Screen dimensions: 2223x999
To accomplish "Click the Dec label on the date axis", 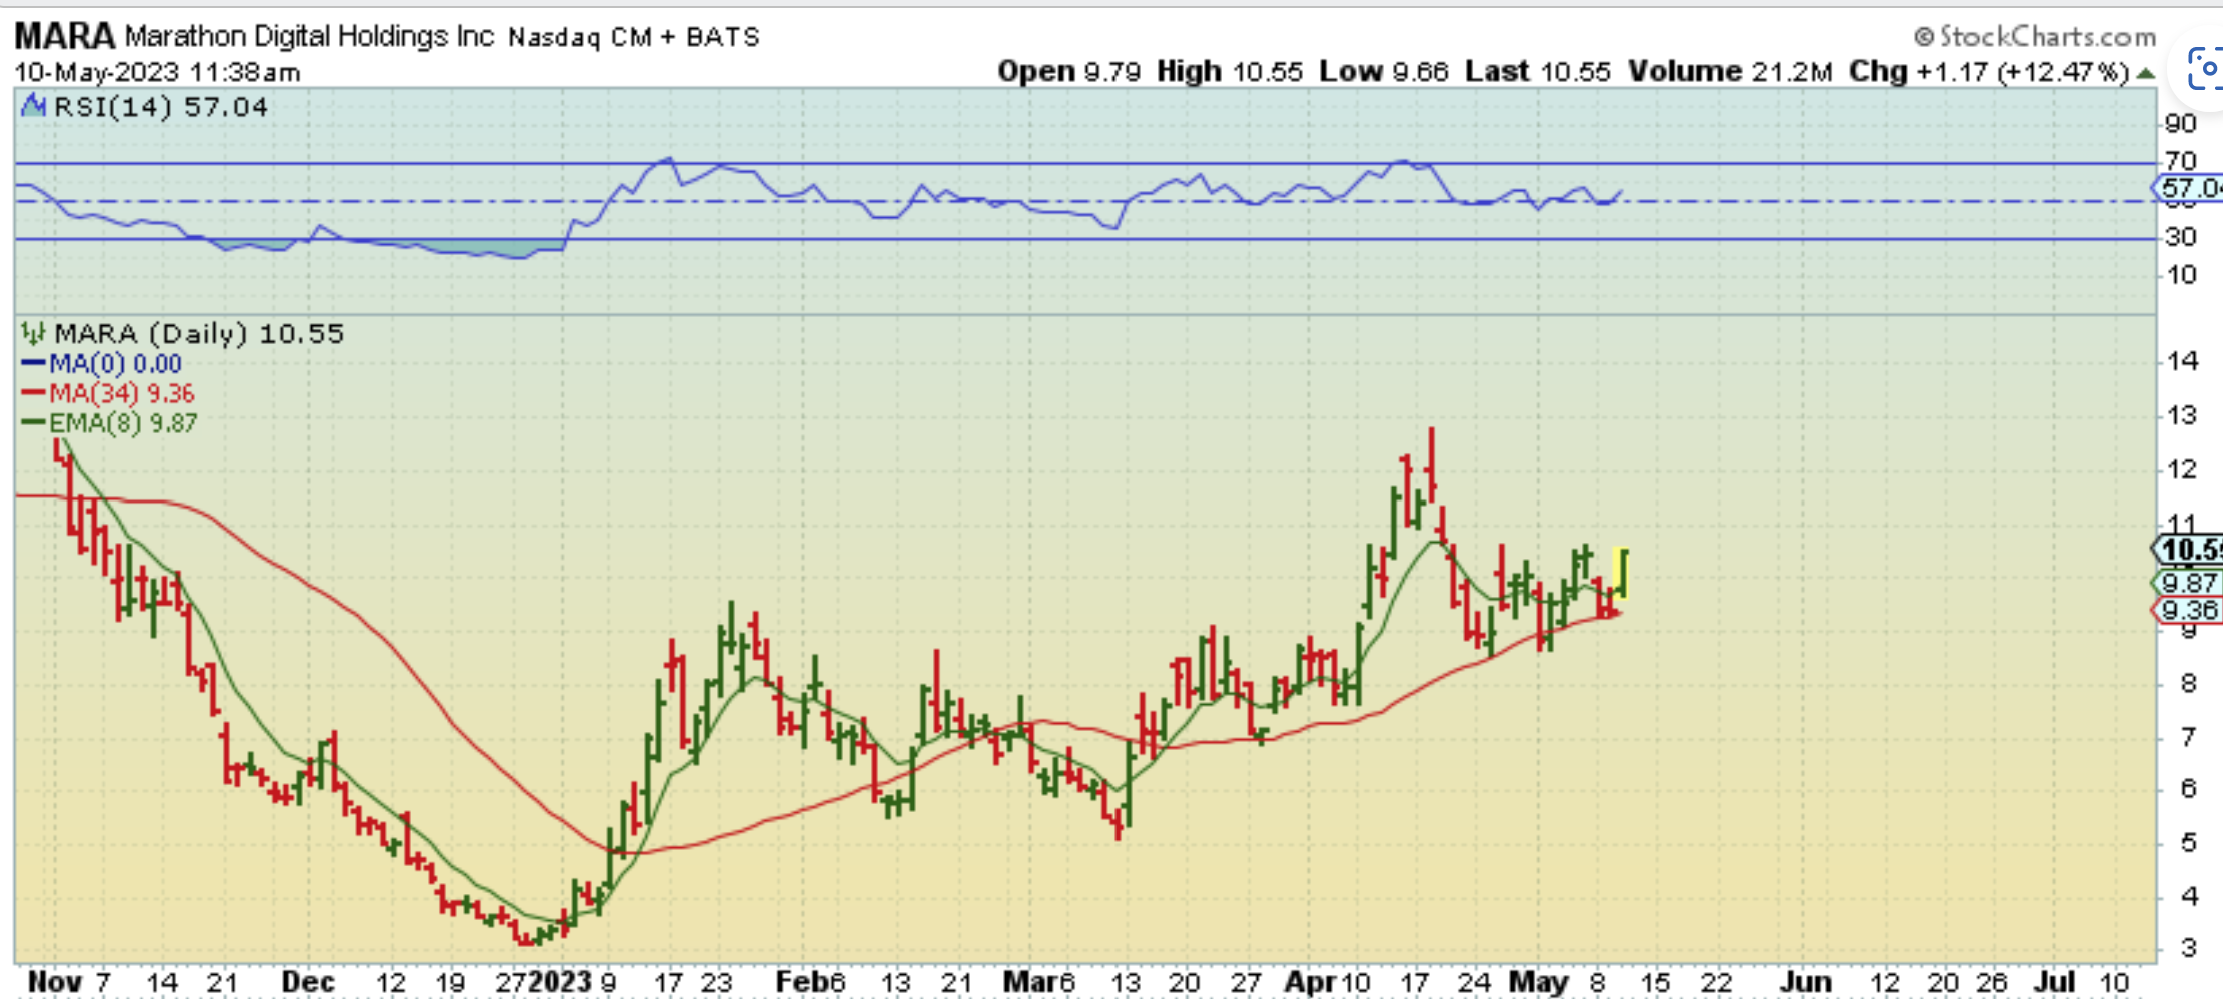I will [307, 982].
